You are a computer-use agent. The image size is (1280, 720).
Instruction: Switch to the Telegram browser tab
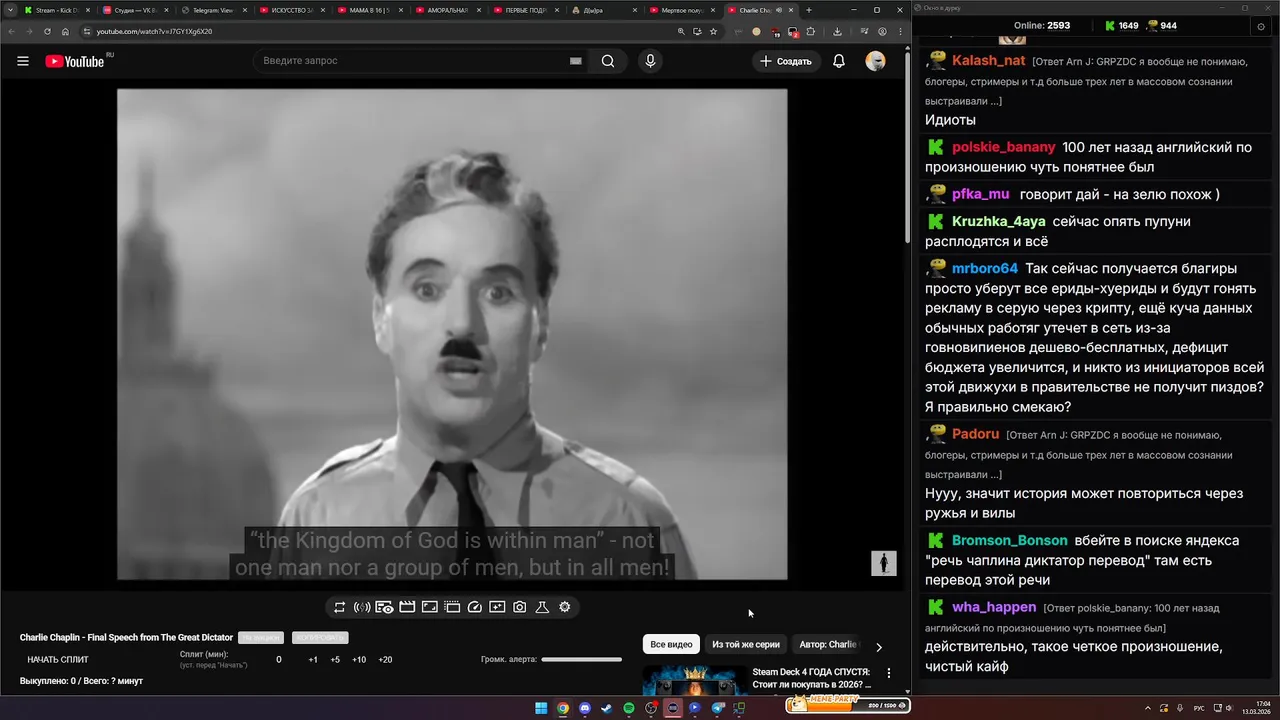point(212,10)
